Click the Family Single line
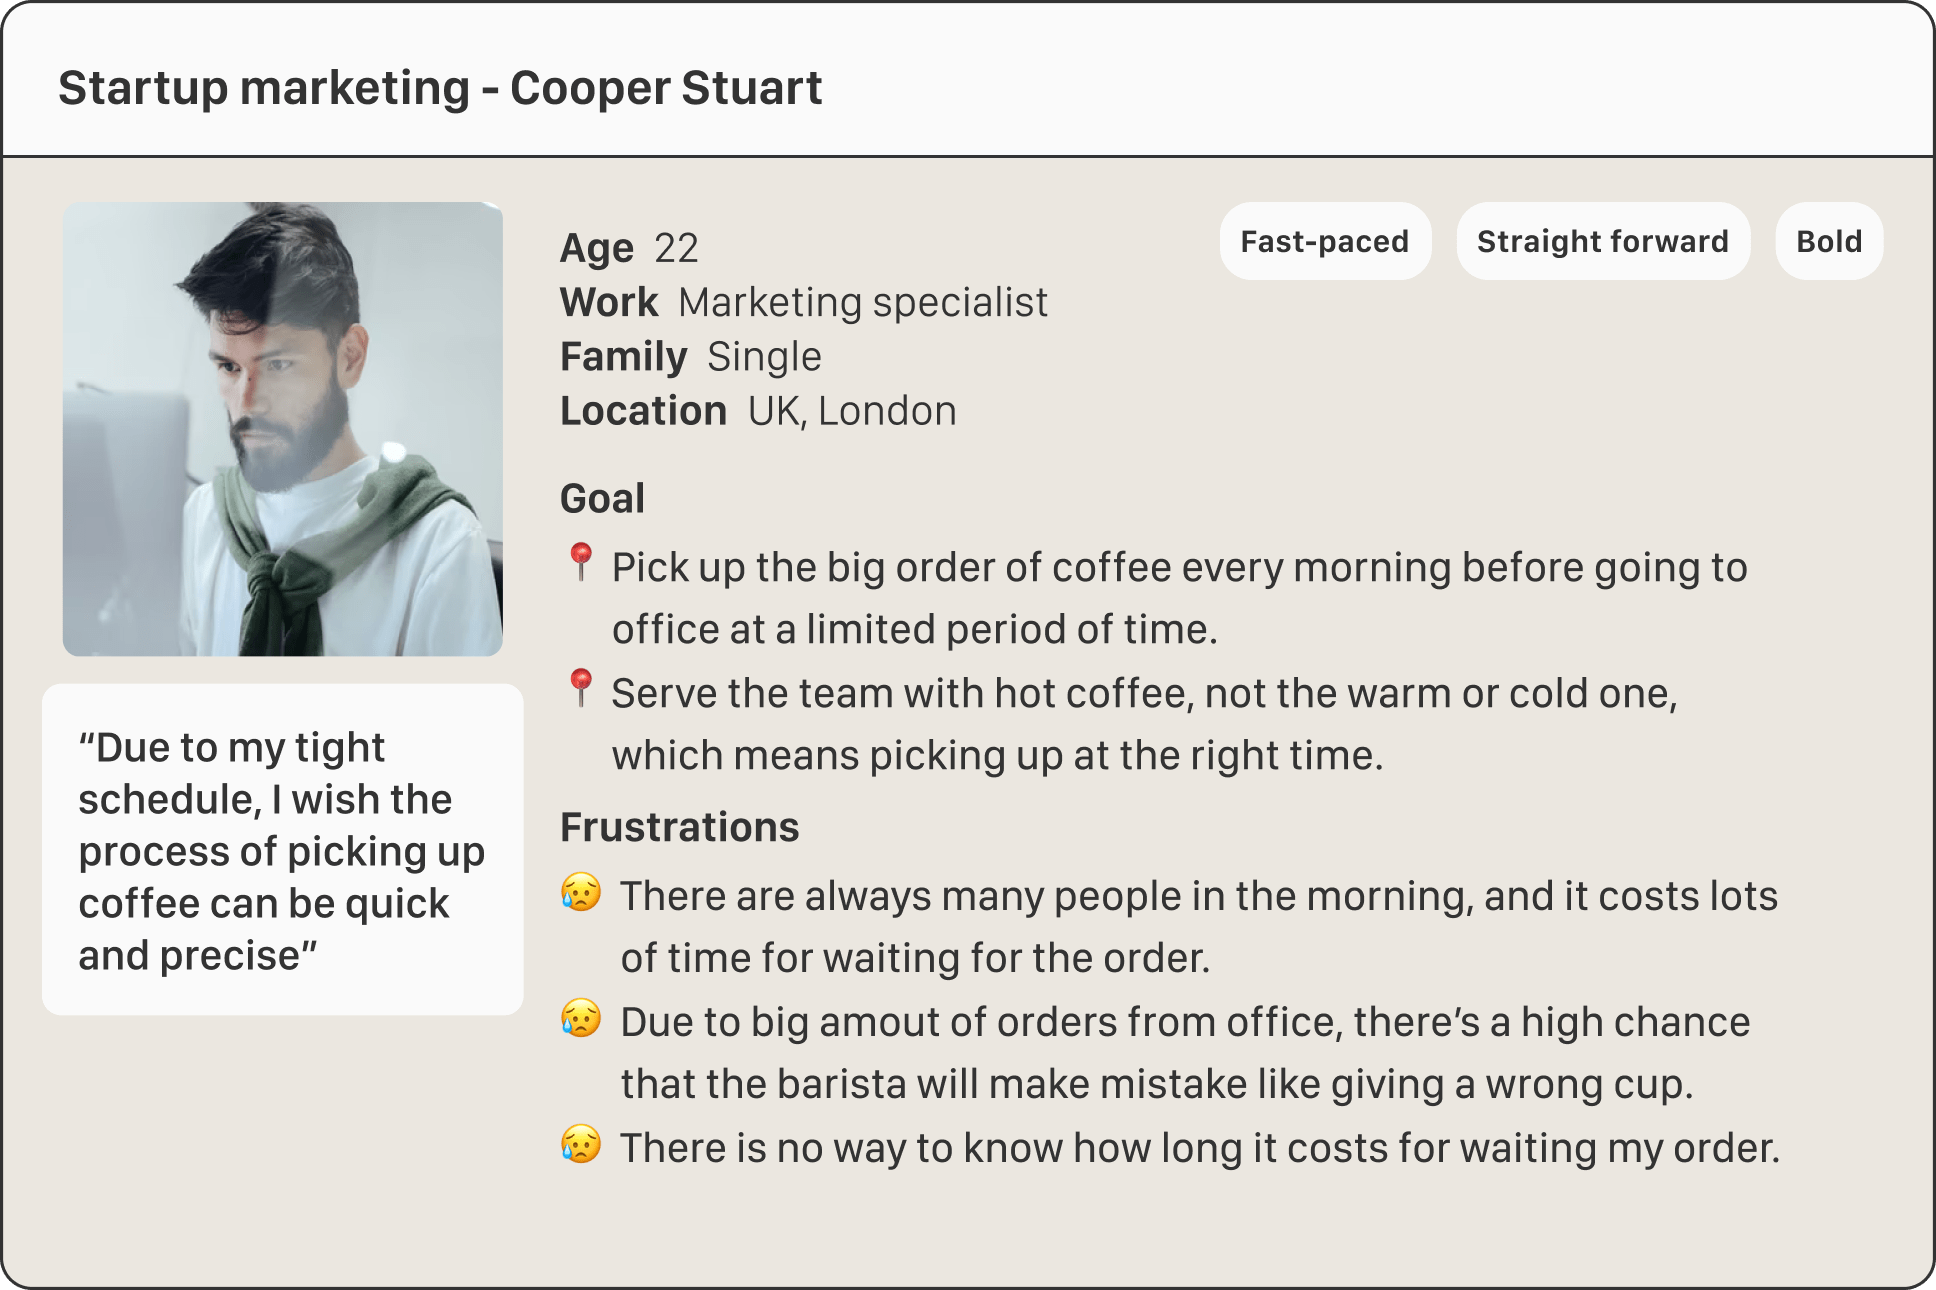1936x1290 pixels. (x=690, y=357)
